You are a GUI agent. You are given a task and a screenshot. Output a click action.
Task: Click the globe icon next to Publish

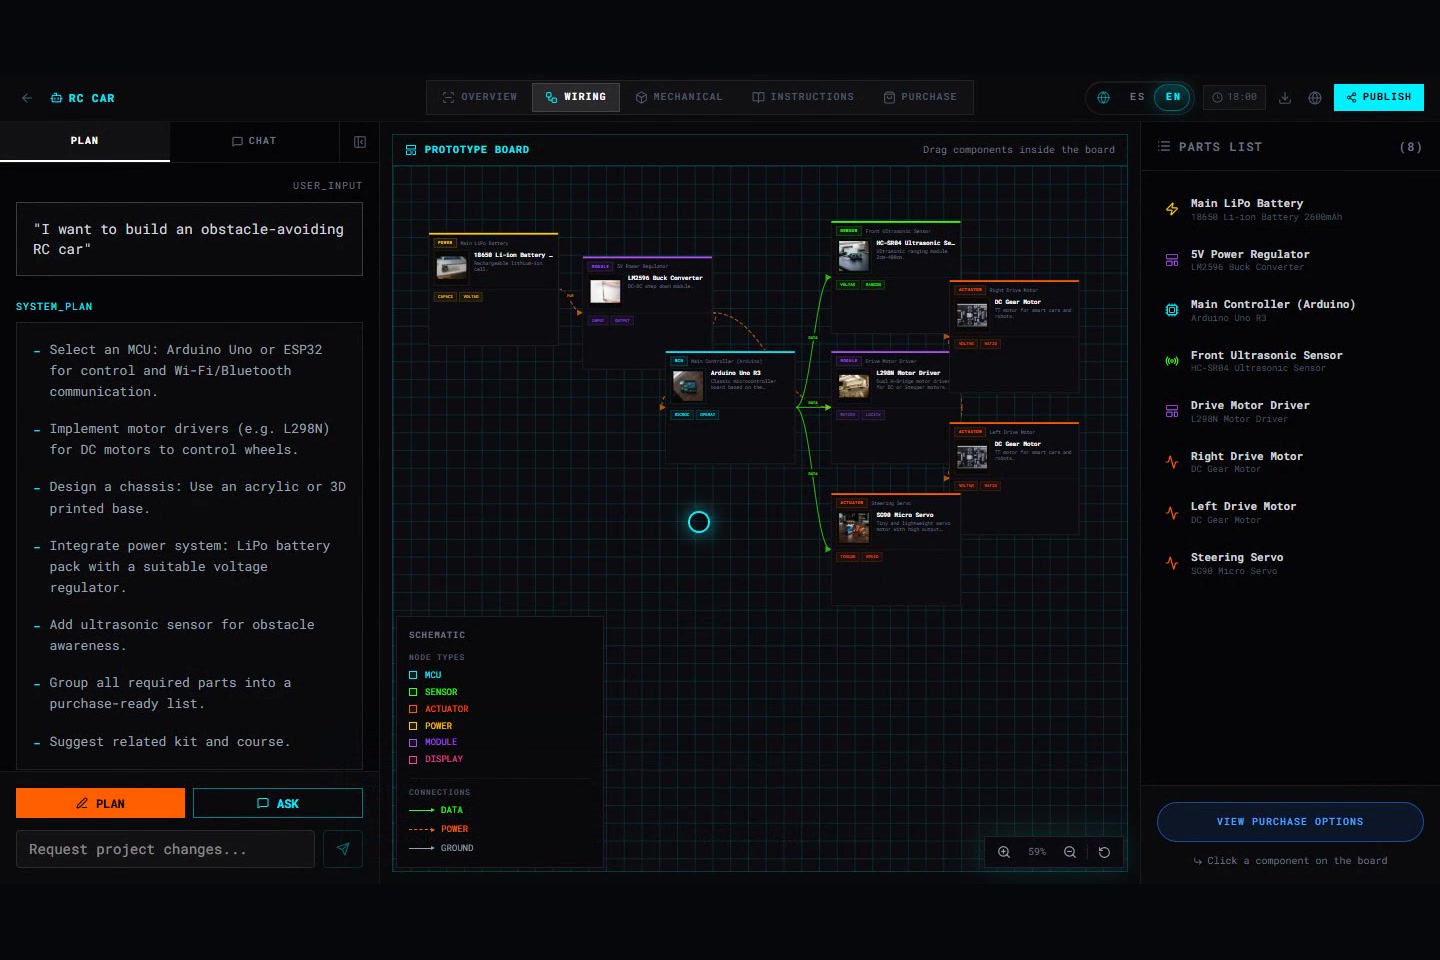pyautogui.click(x=1315, y=97)
